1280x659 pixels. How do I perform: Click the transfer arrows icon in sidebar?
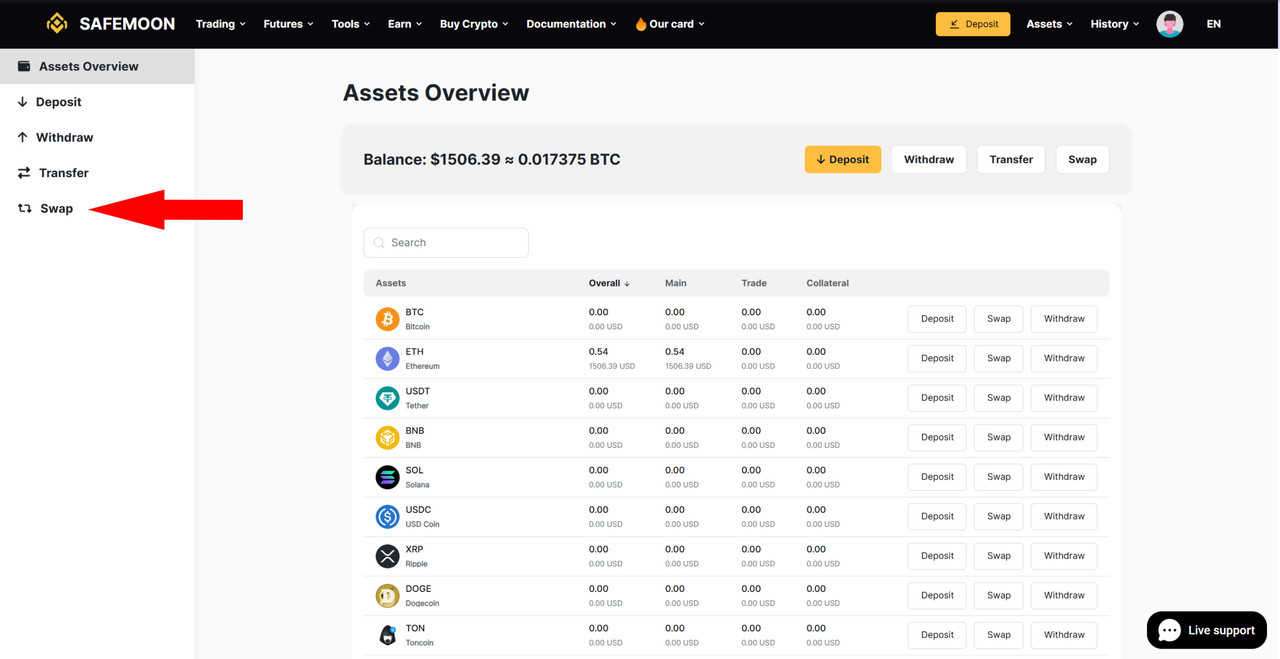[x=24, y=173]
